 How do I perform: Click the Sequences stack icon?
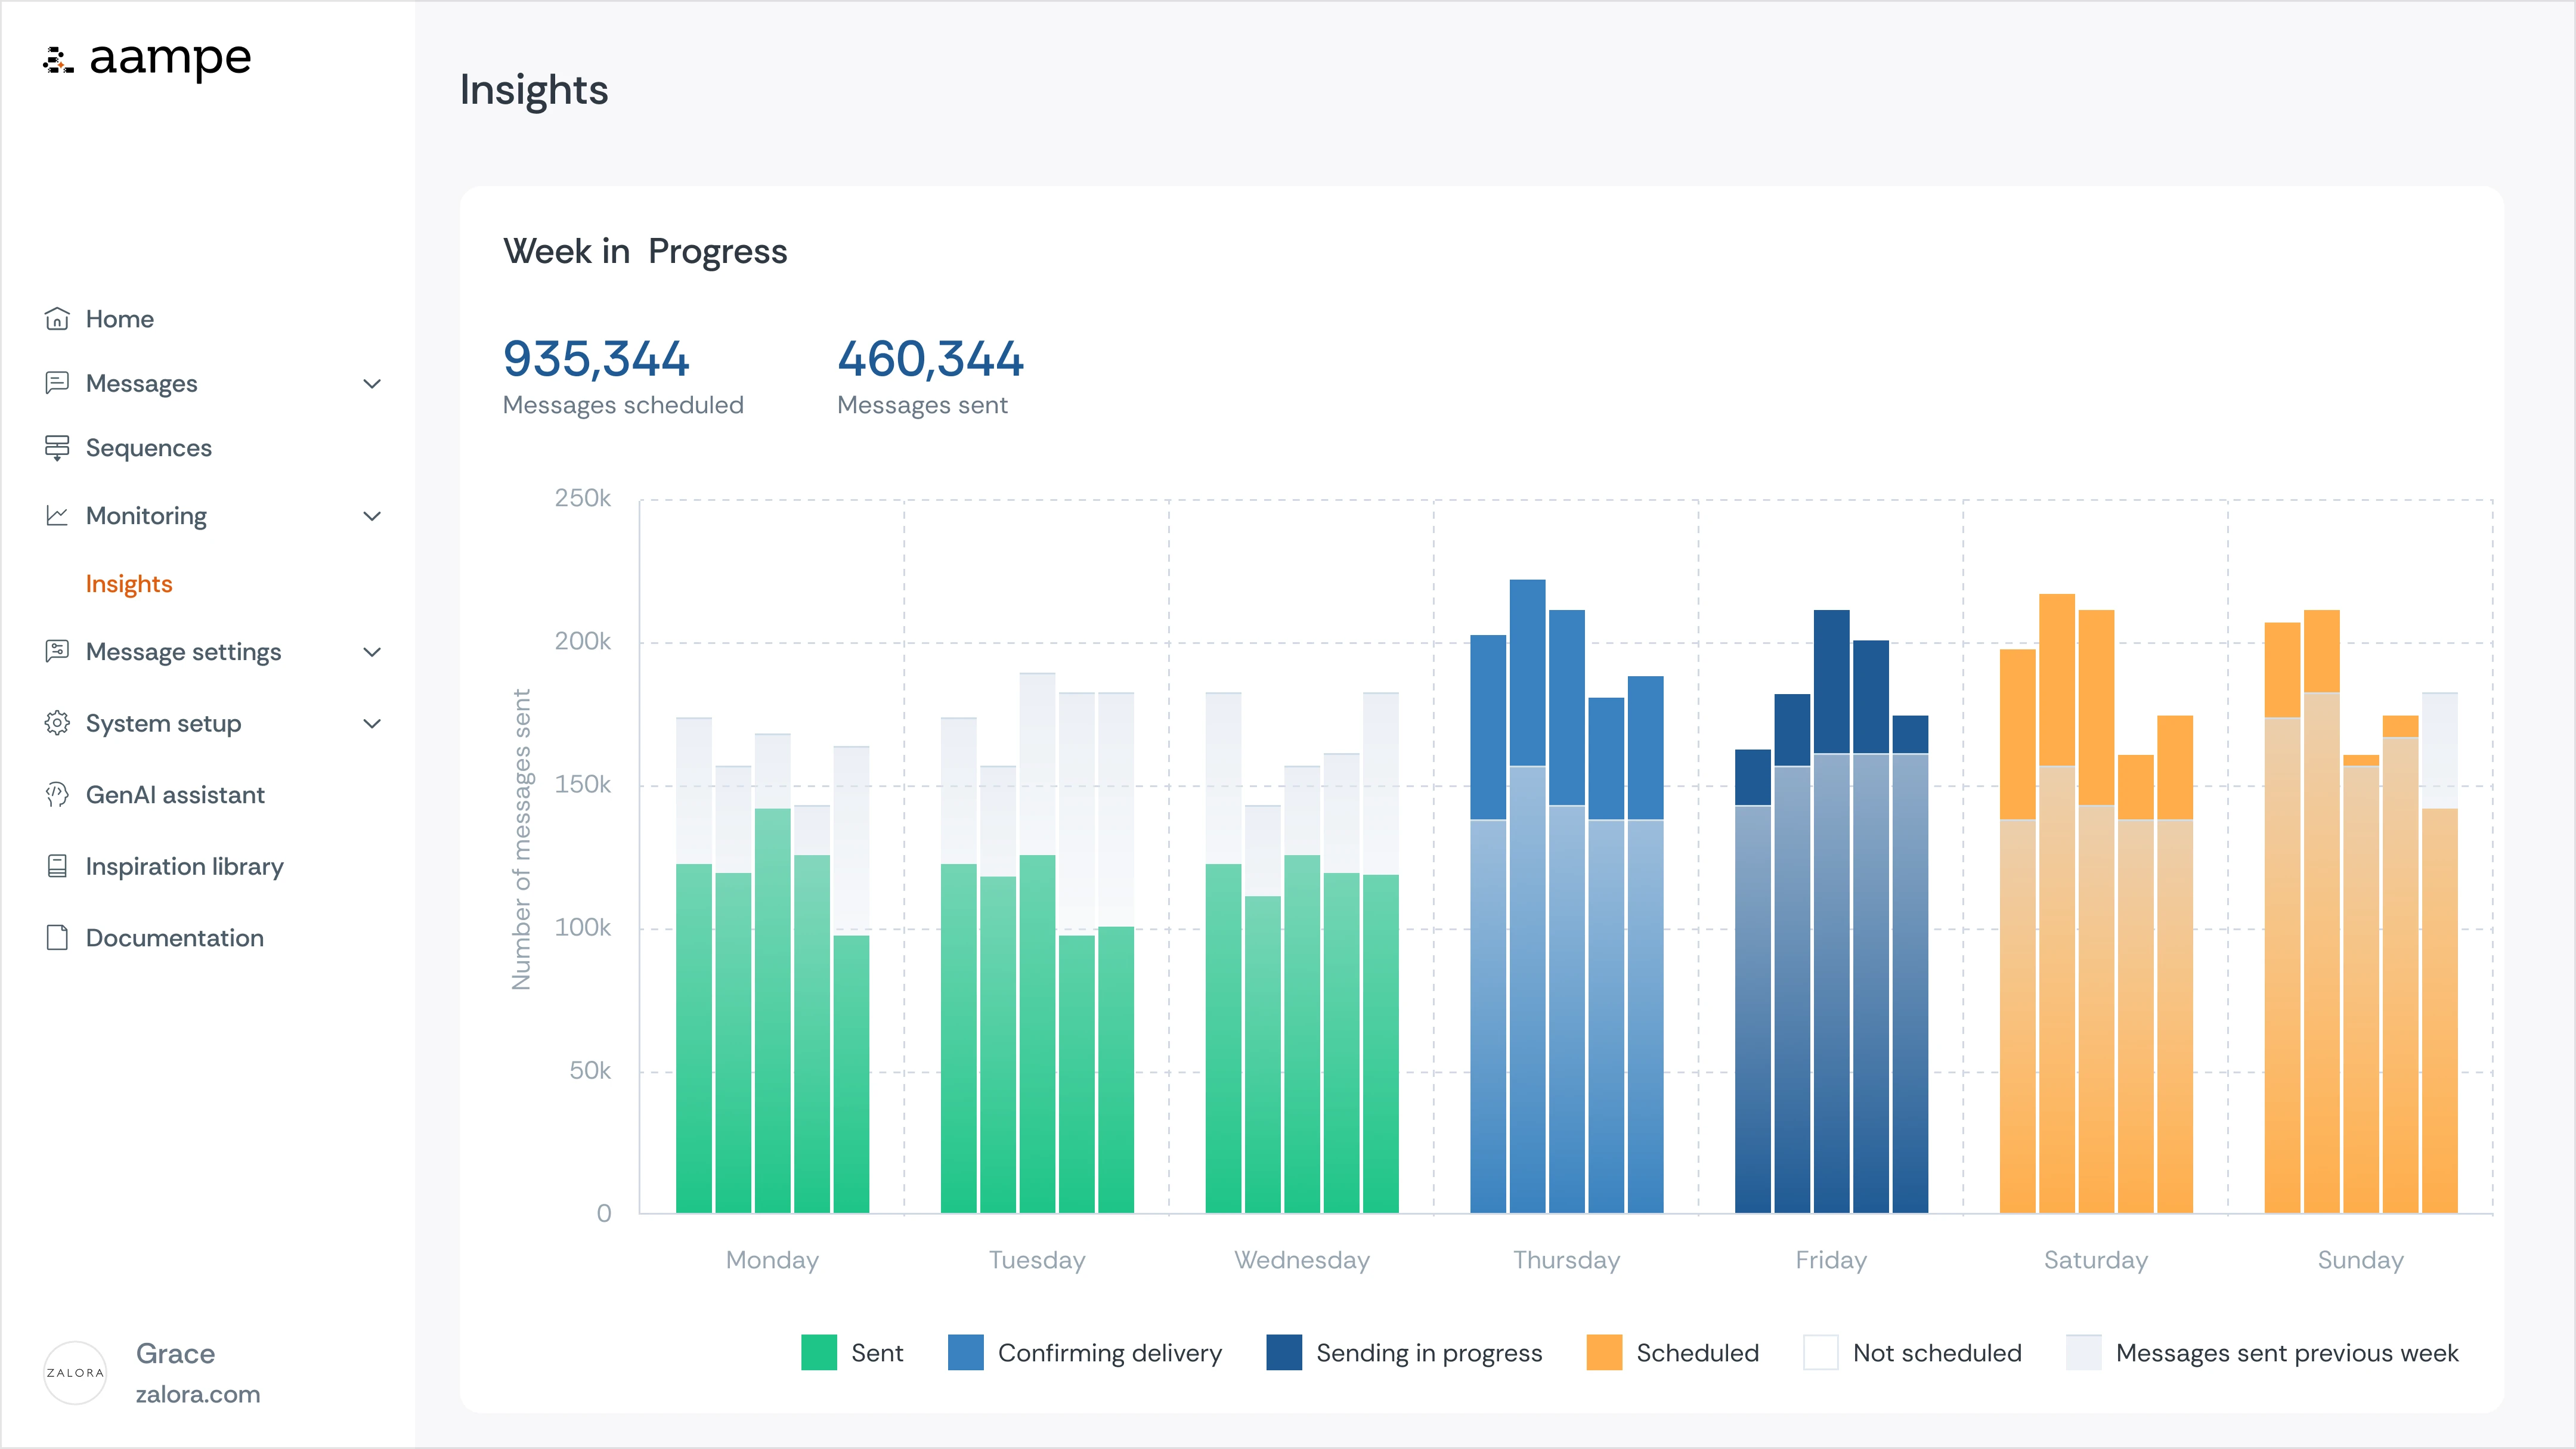[x=57, y=448]
